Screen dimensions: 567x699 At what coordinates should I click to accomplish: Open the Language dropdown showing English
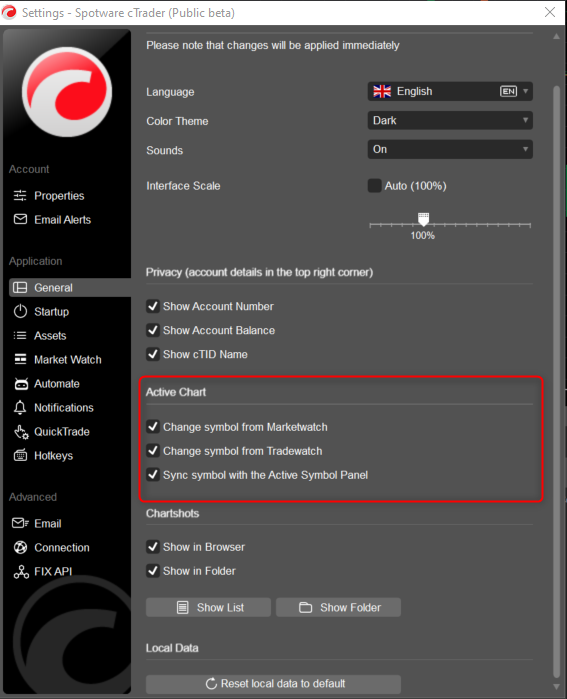click(450, 91)
